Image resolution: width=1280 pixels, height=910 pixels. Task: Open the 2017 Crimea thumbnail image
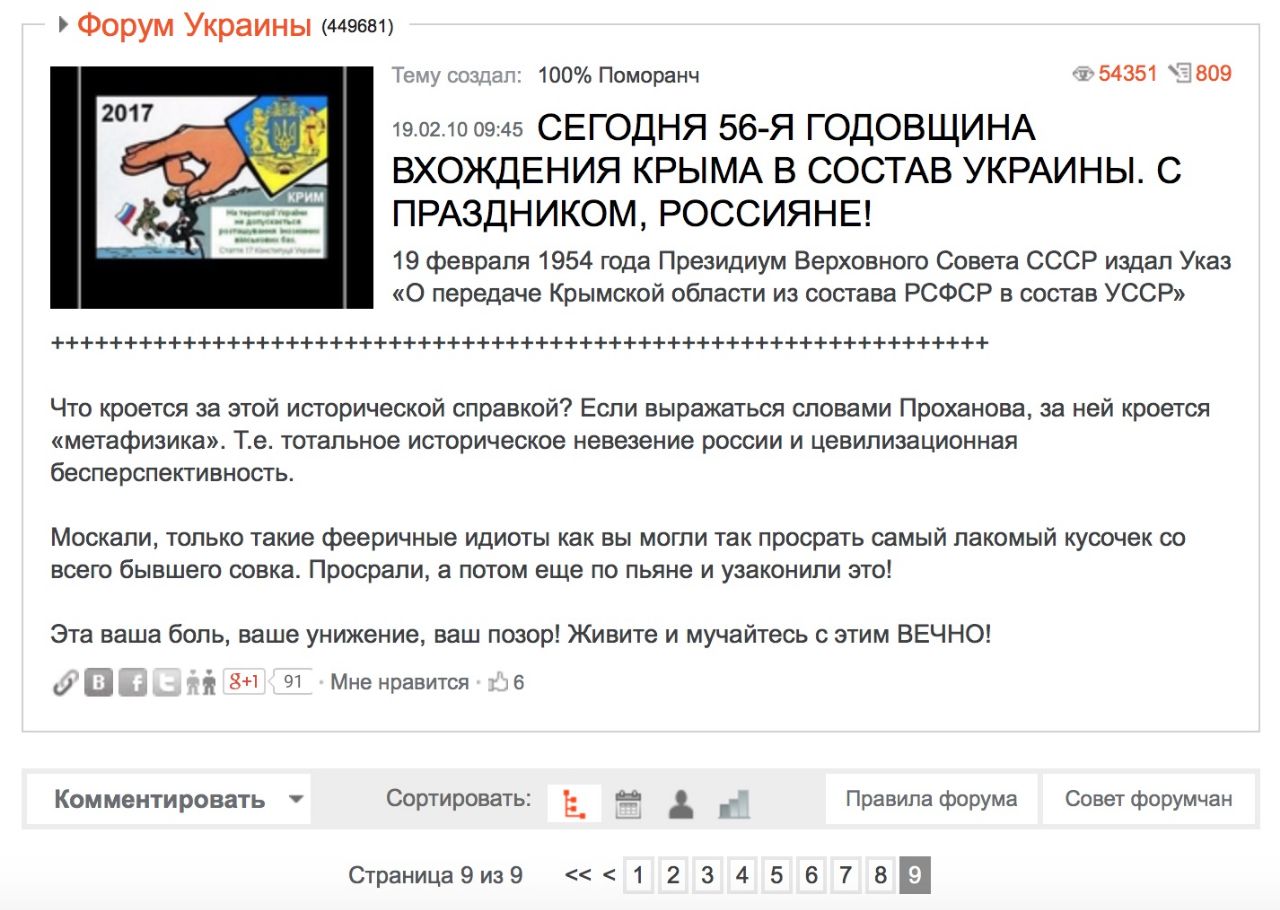(211, 187)
